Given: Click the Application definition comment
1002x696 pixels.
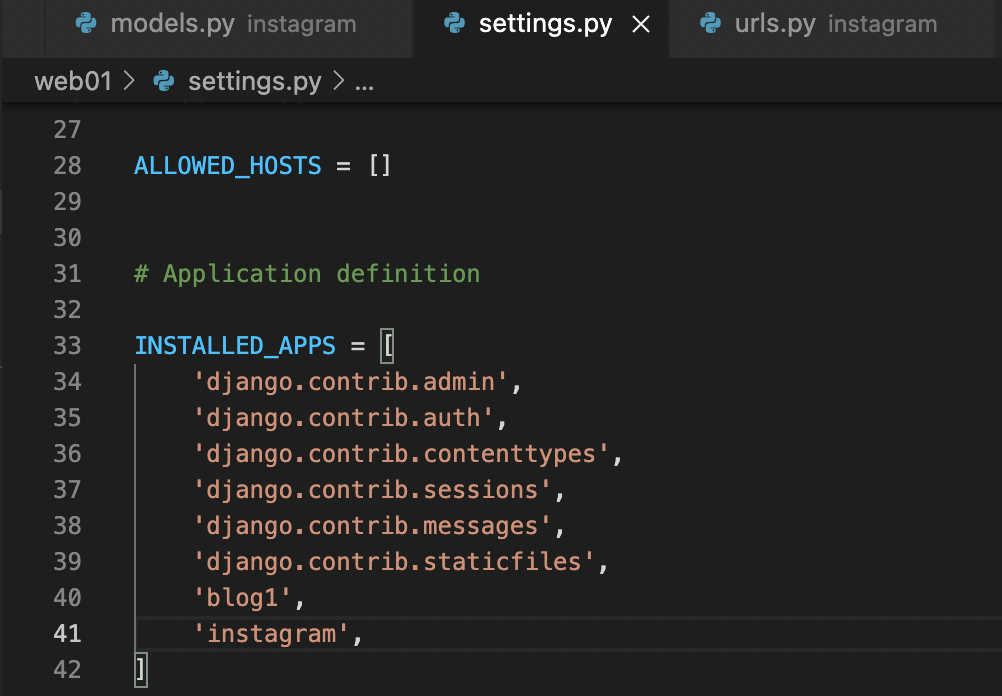Looking at the screenshot, I should 307,274.
